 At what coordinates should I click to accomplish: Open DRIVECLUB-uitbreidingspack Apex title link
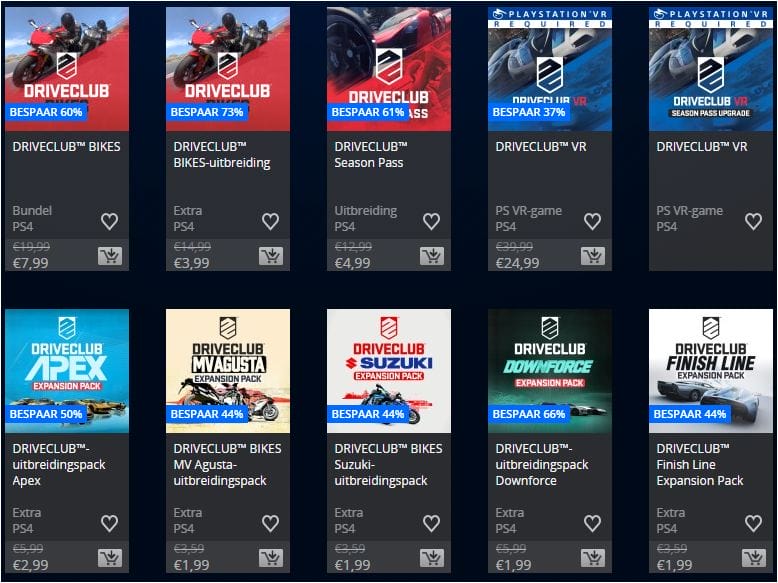[59, 464]
